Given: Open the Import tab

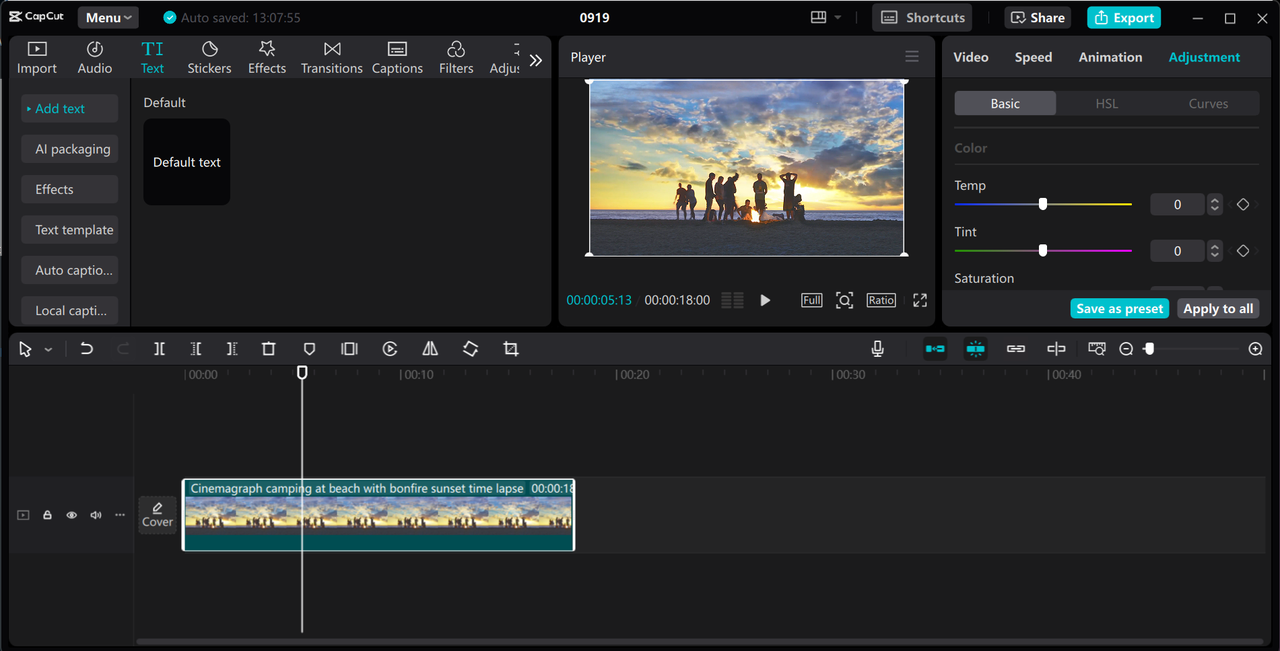Looking at the screenshot, I should [x=37, y=58].
